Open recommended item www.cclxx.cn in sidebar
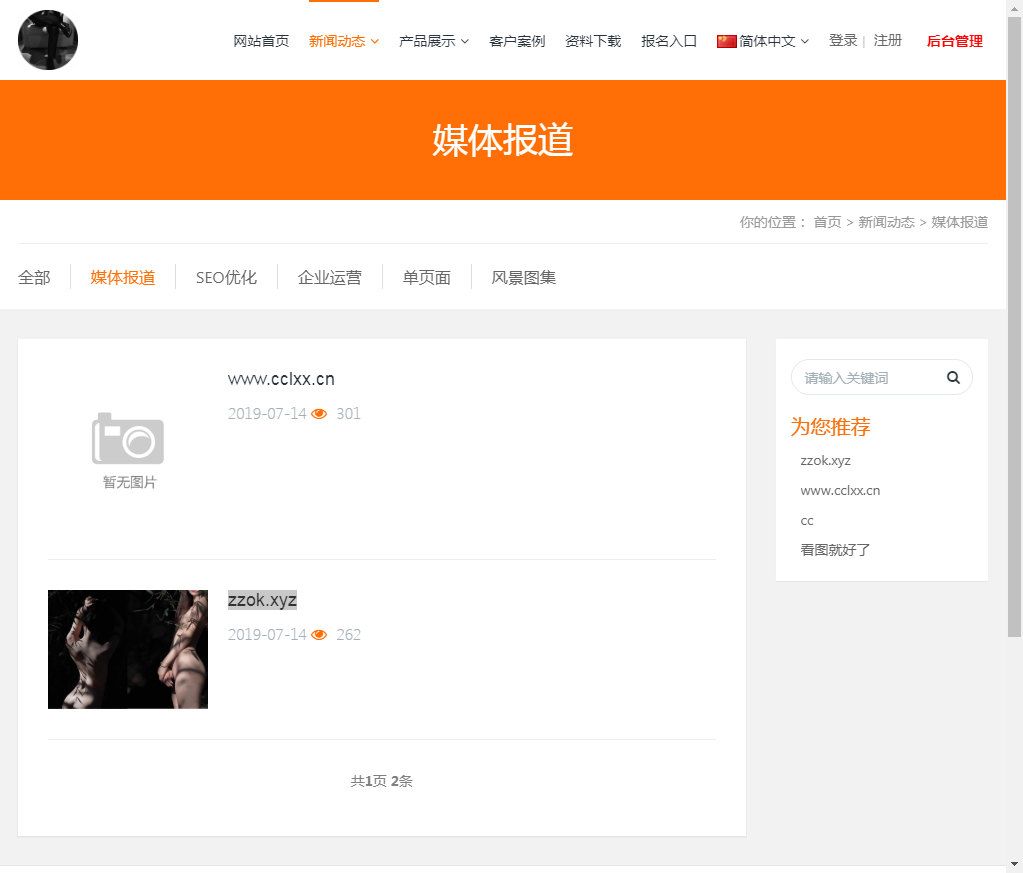This screenshot has height=873, width=1023. point(840,491)
